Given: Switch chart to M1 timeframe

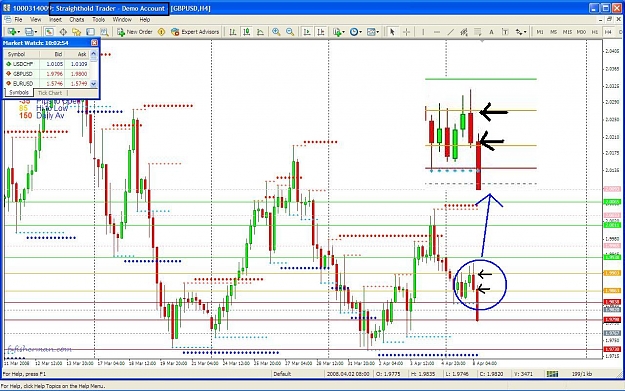Looking at the screenshot, I should pyautogui.click(x=540, y=32).
